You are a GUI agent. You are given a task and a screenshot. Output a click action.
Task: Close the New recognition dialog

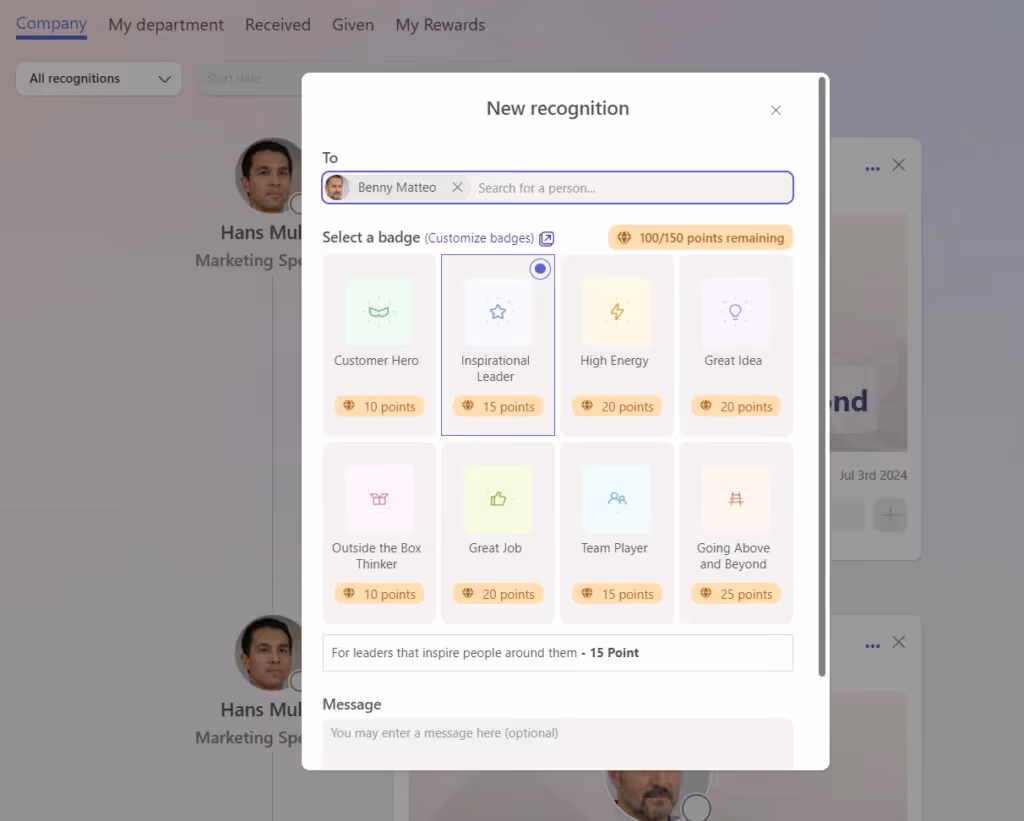tap(775, 110)
